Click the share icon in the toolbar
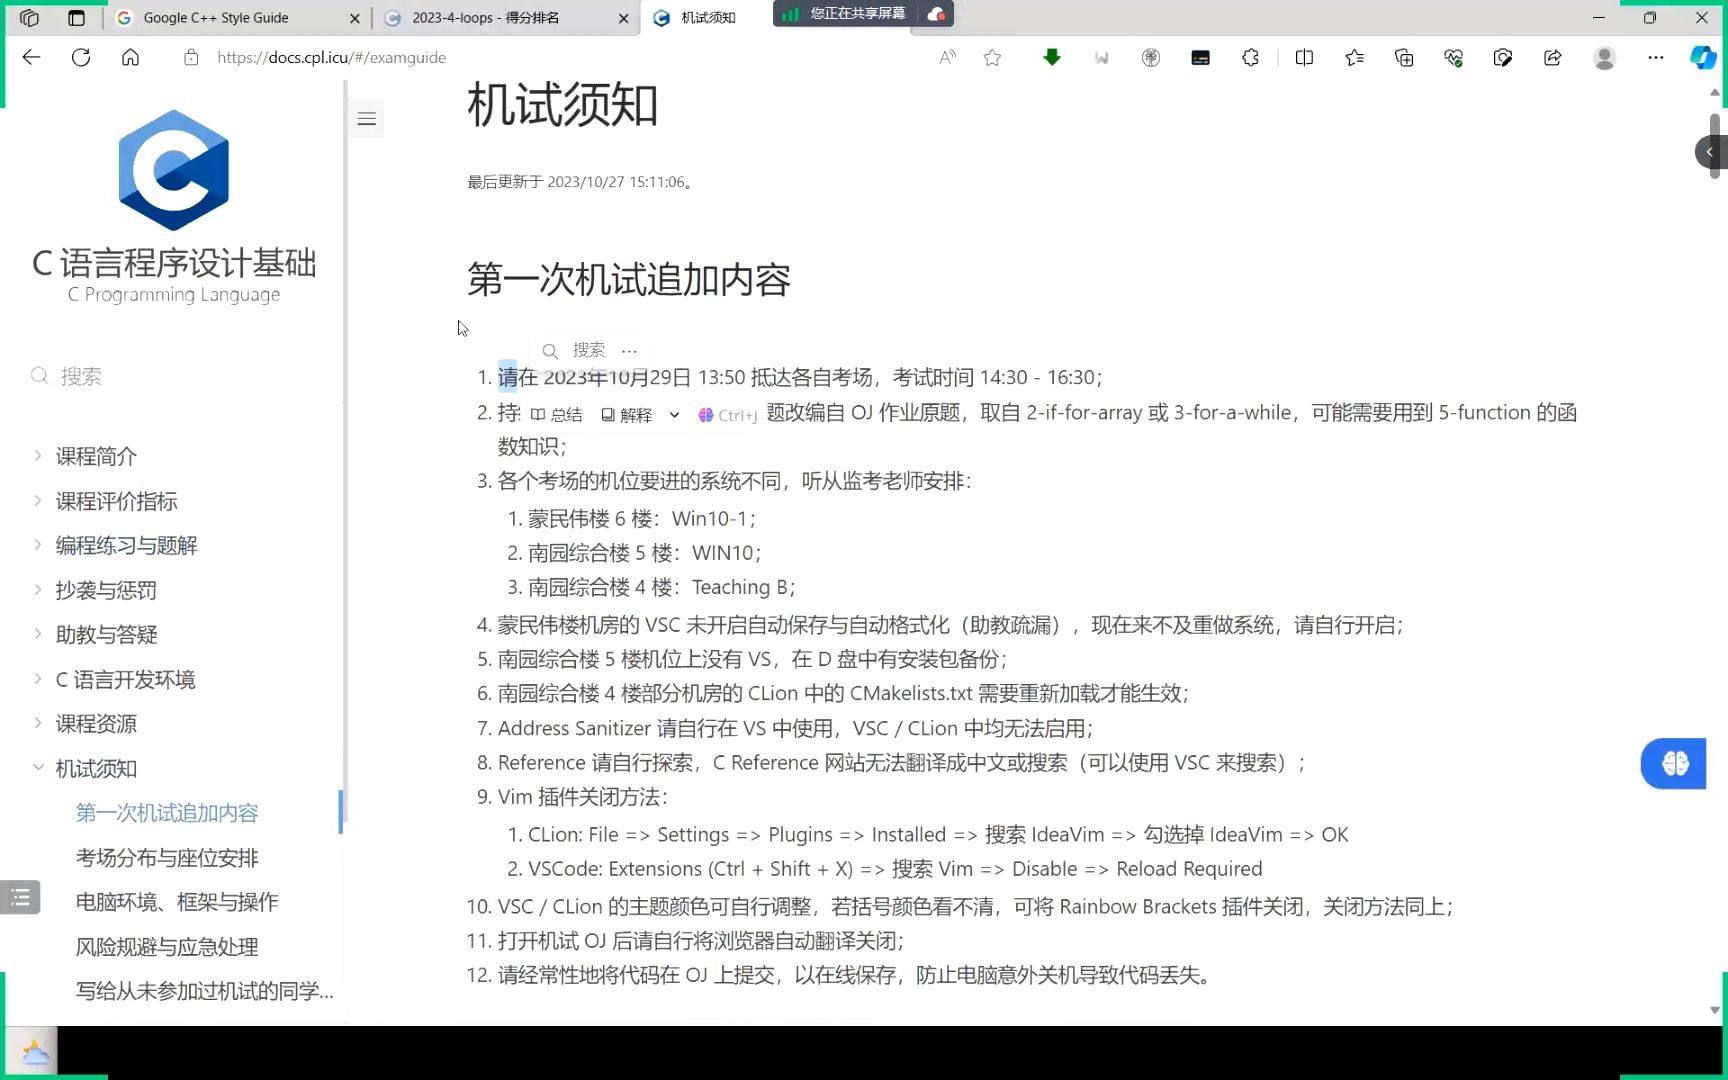This screenshot has height=1080, width=1728. tap(1553, 57)
